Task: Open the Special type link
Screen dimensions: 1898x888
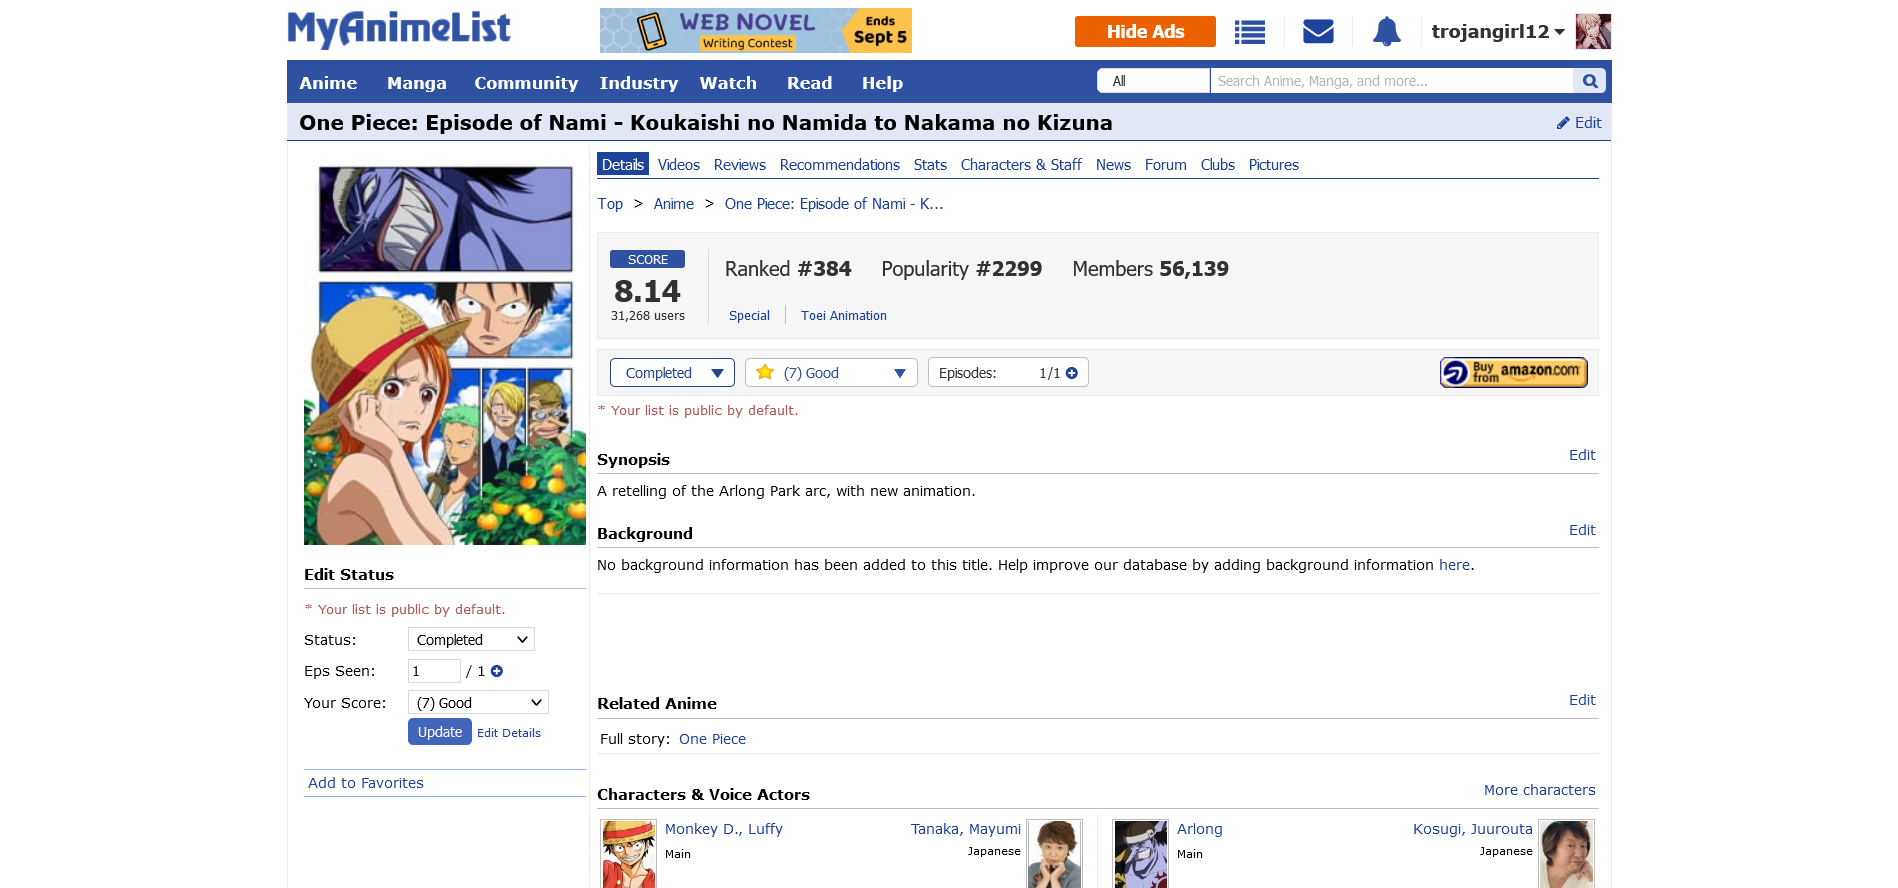Action: point(749,316)
